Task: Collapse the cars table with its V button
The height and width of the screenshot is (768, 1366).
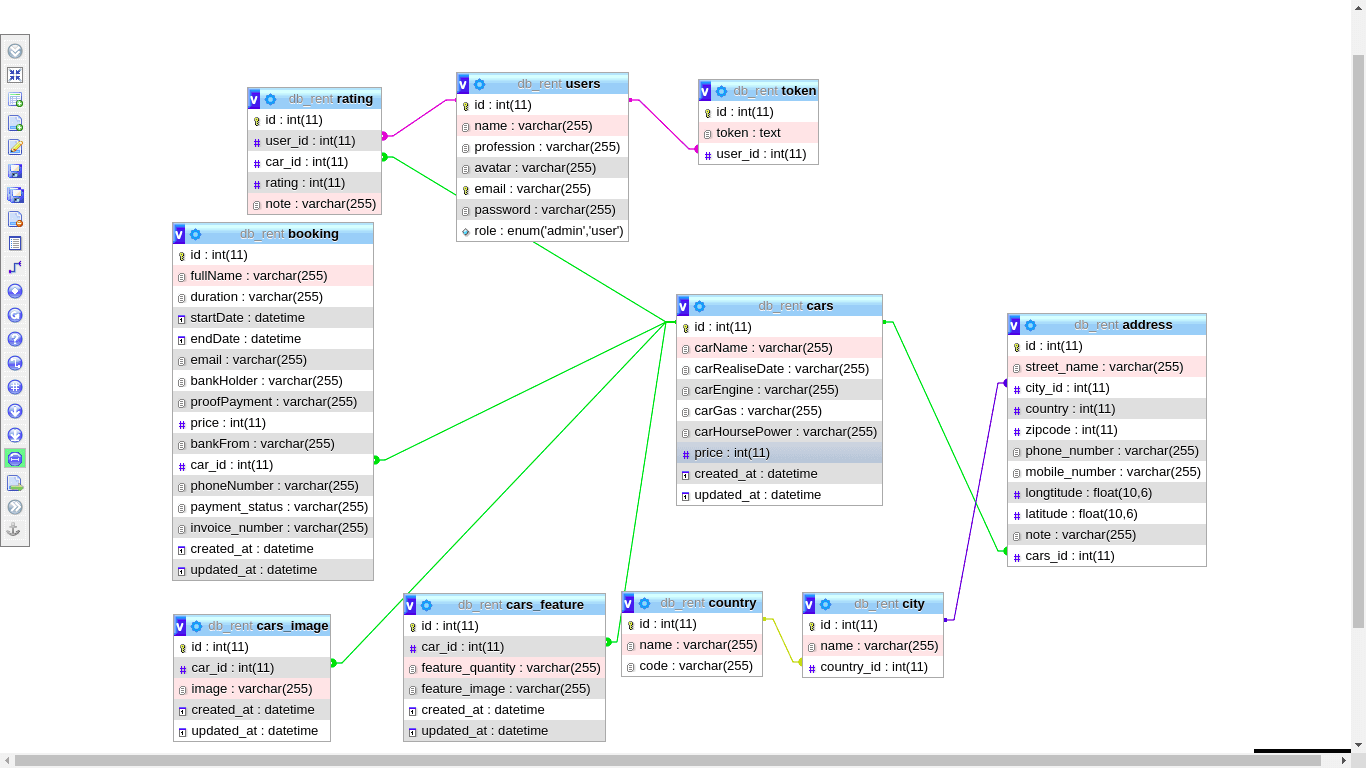Action: point(683,306)
